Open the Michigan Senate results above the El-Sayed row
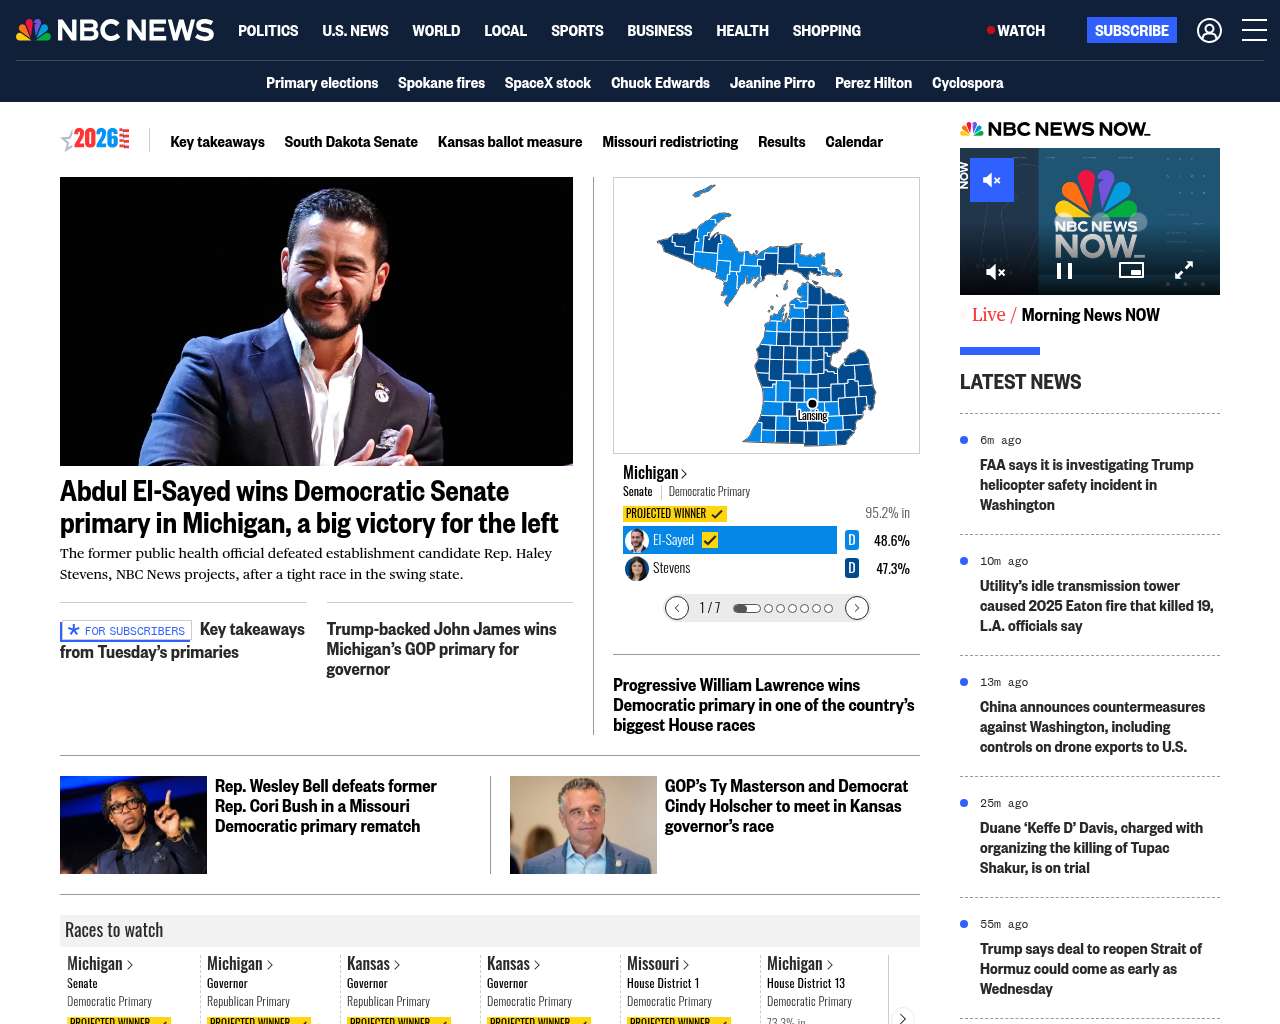The height and width of the screenshot is (1024, 1280). tap(655, 472)
